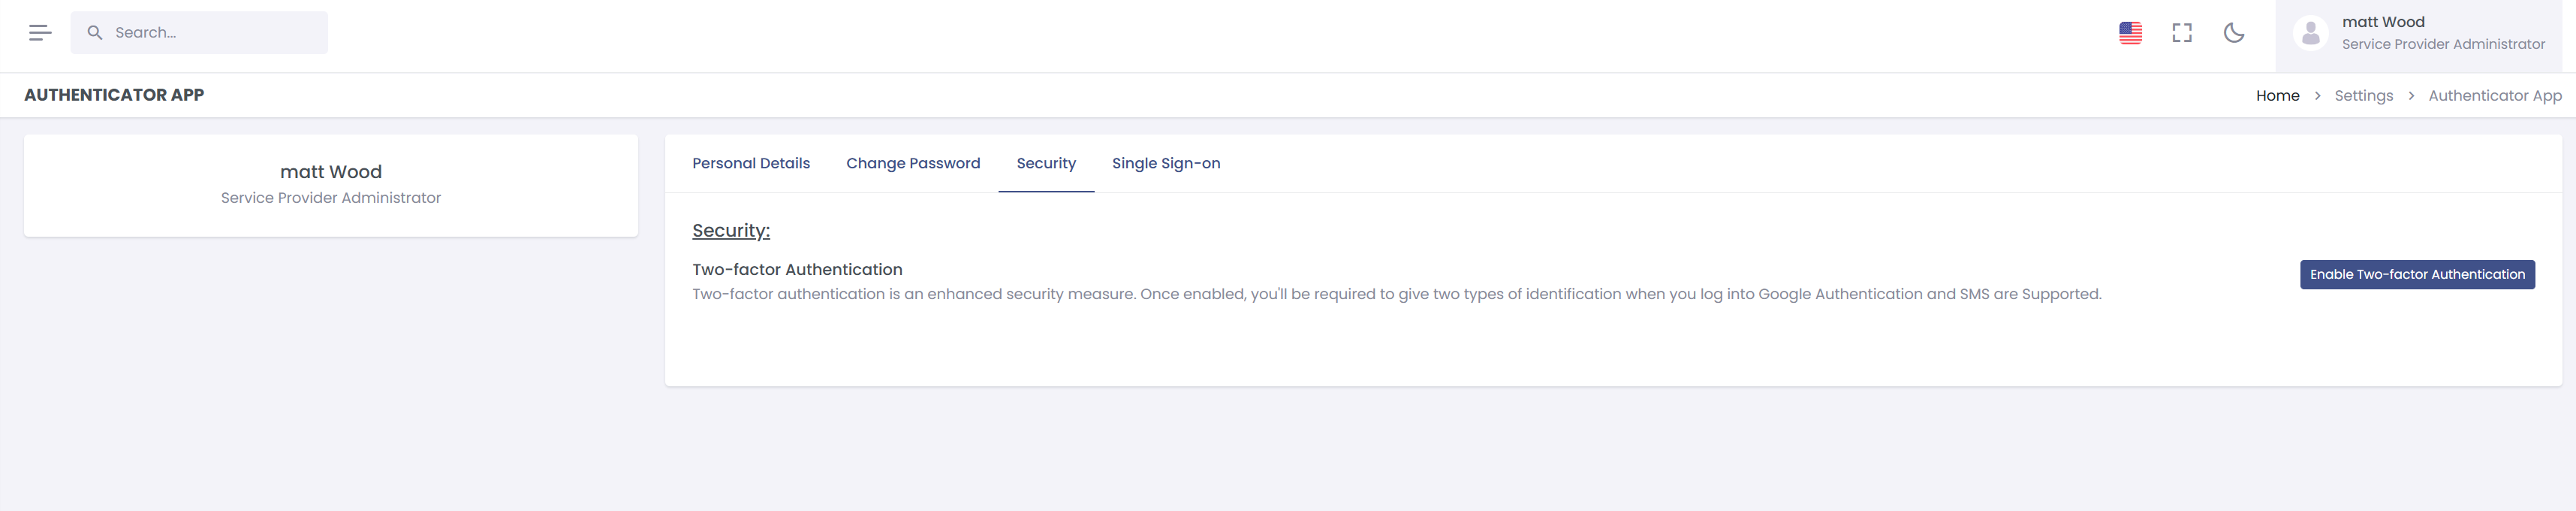
Task: Navigate to Home via the breadcrumb link
Action: click(x=2278, y=95)
